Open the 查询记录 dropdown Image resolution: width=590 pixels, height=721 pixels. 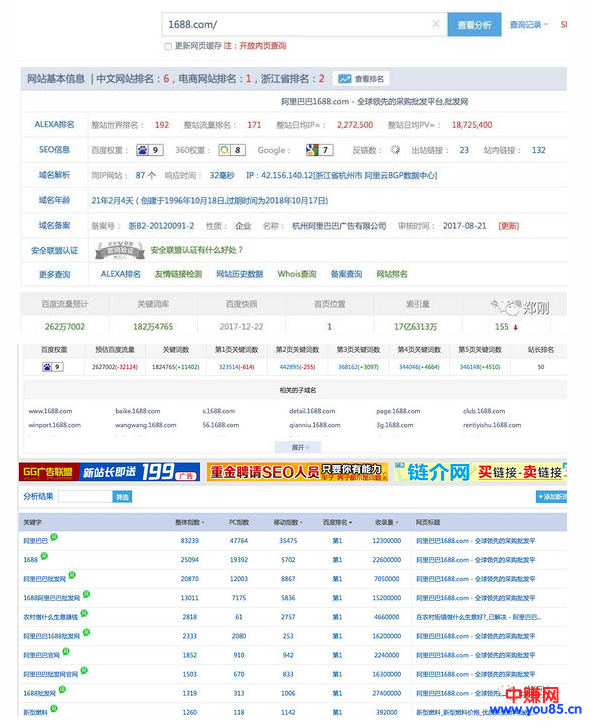click(529, 24)
